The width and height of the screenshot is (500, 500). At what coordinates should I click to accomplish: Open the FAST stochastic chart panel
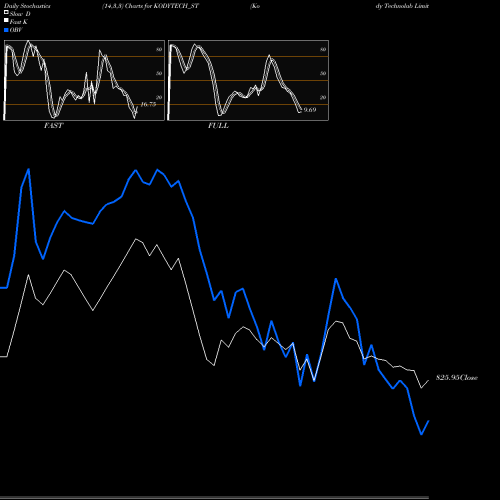coord(84,80)
